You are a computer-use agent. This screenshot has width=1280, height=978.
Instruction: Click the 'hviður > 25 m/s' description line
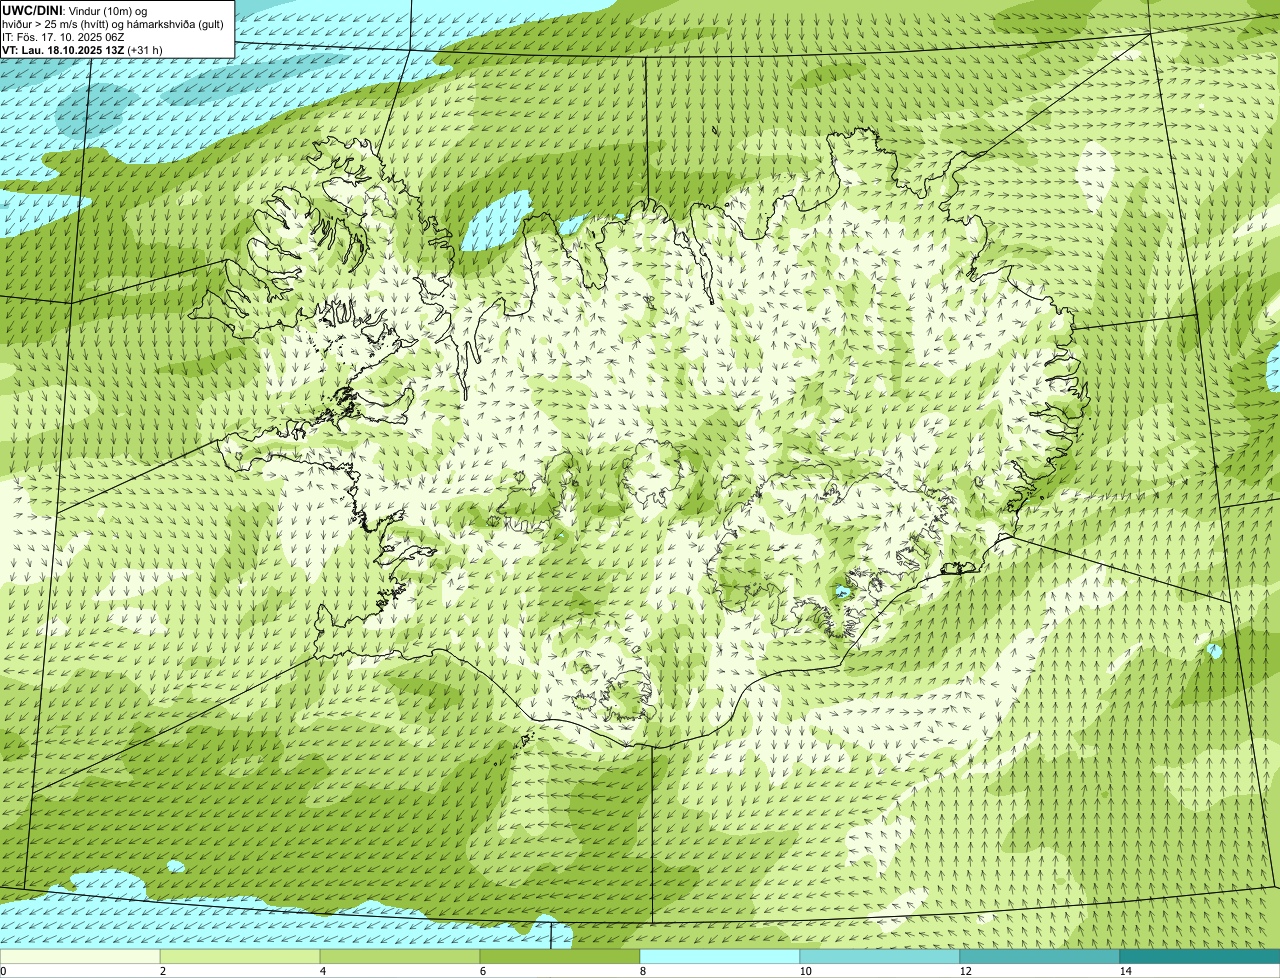tap(113, 24)
